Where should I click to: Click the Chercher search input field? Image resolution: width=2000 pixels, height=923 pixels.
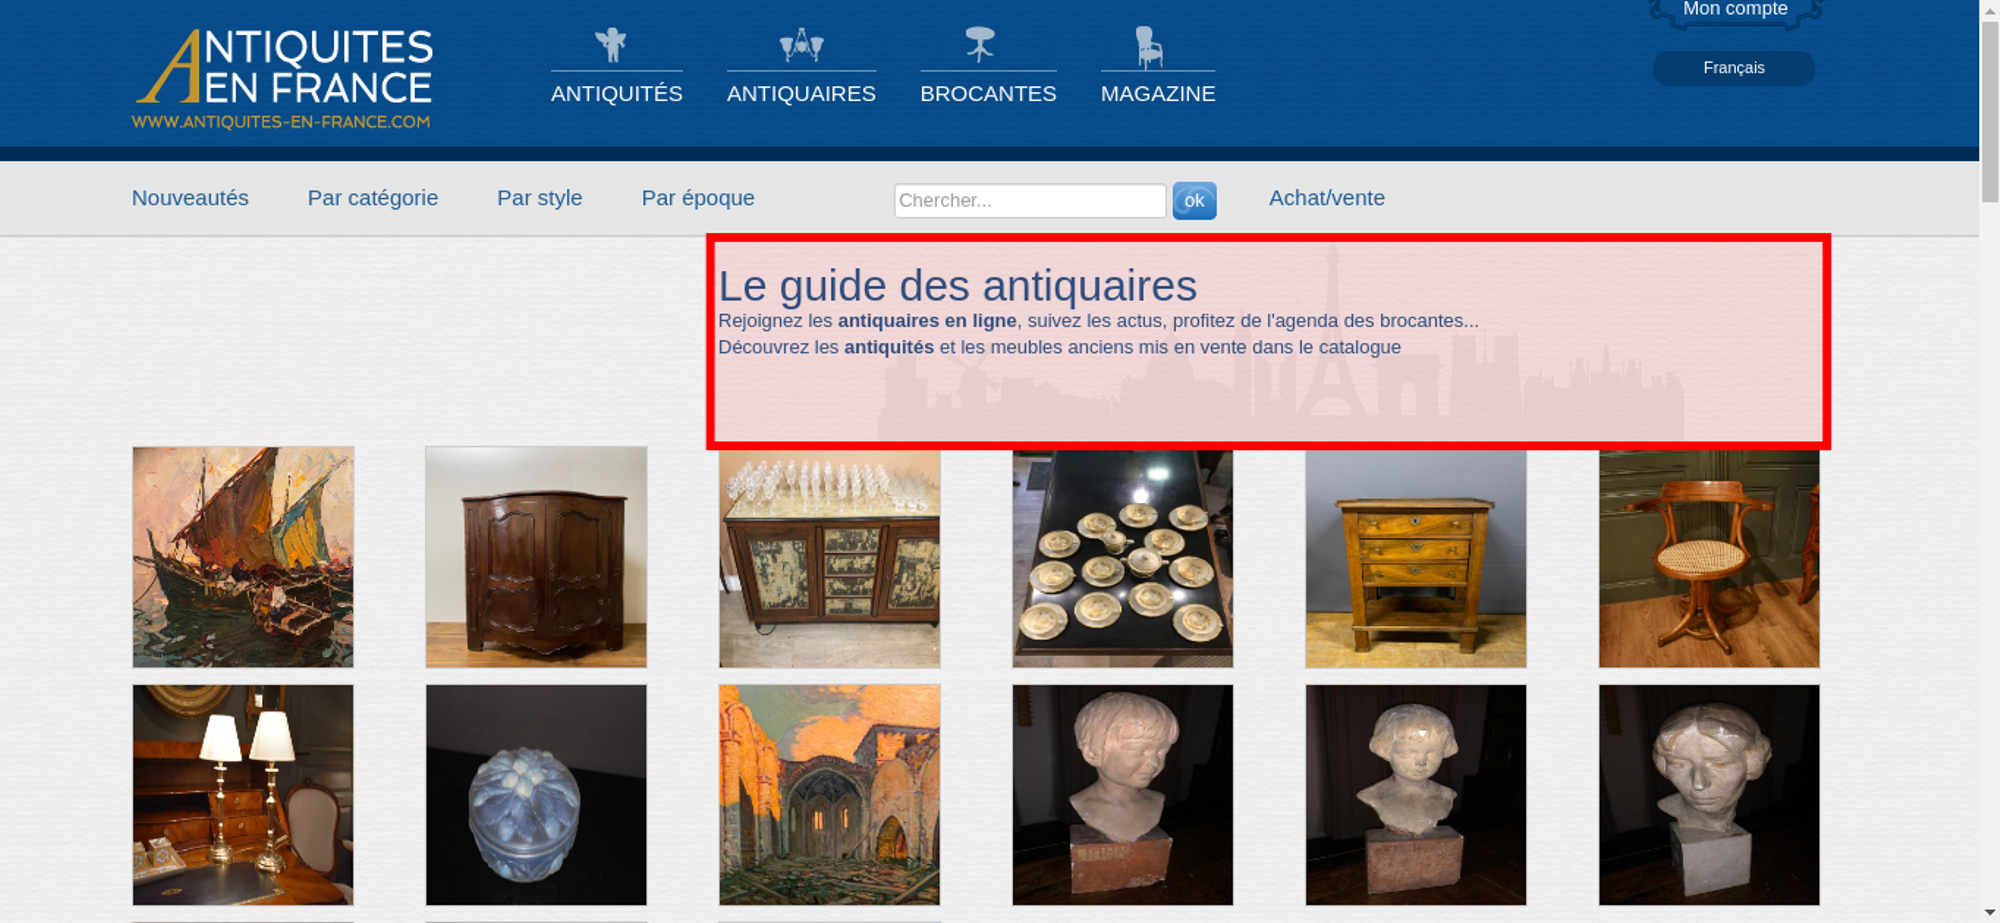pyautogui.click(x=1030, y=200)
